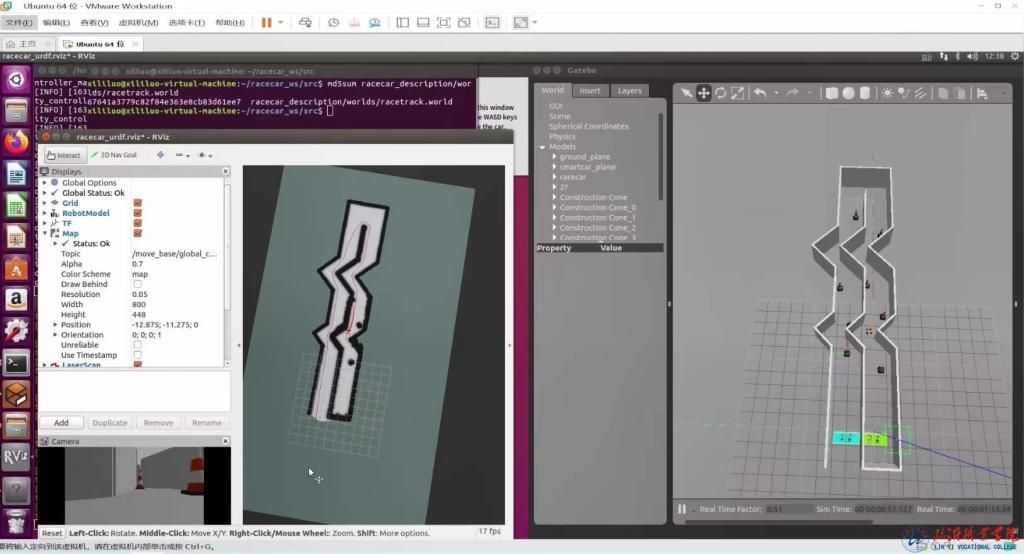Viewport: 1024px width, 554px height.
Task: Disable the RobotModel display checkbox
Action: click(138, 213)
